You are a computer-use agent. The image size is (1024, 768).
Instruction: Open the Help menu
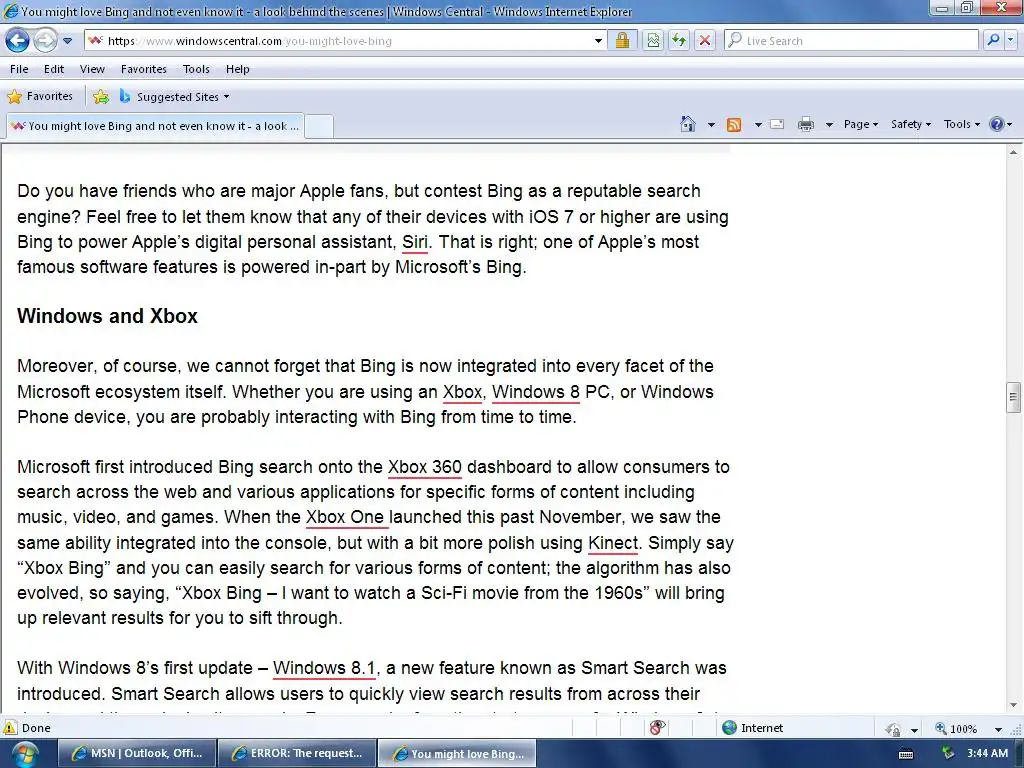click(x=238, y=69)
